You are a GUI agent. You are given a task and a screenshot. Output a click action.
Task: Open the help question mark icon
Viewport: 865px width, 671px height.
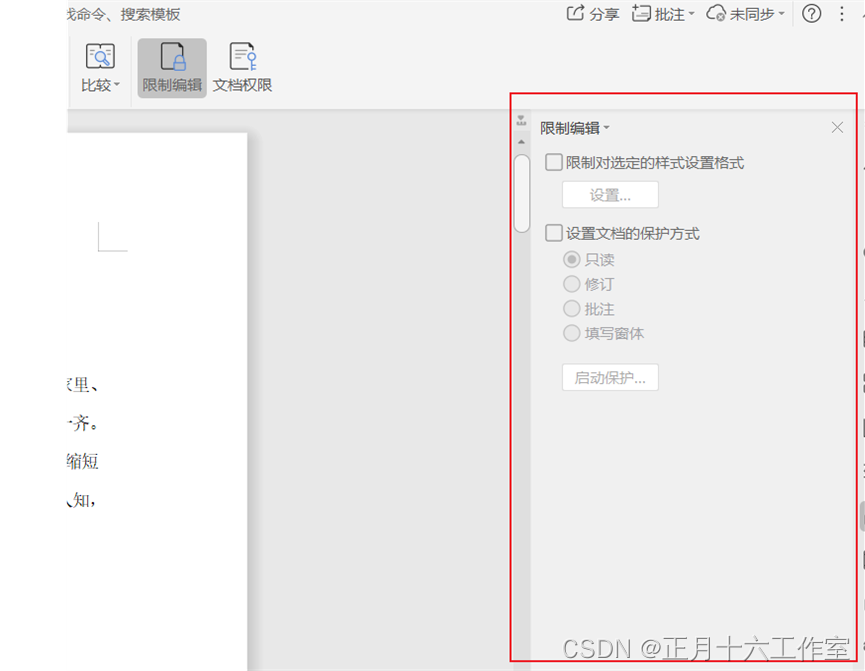(811, 14)
